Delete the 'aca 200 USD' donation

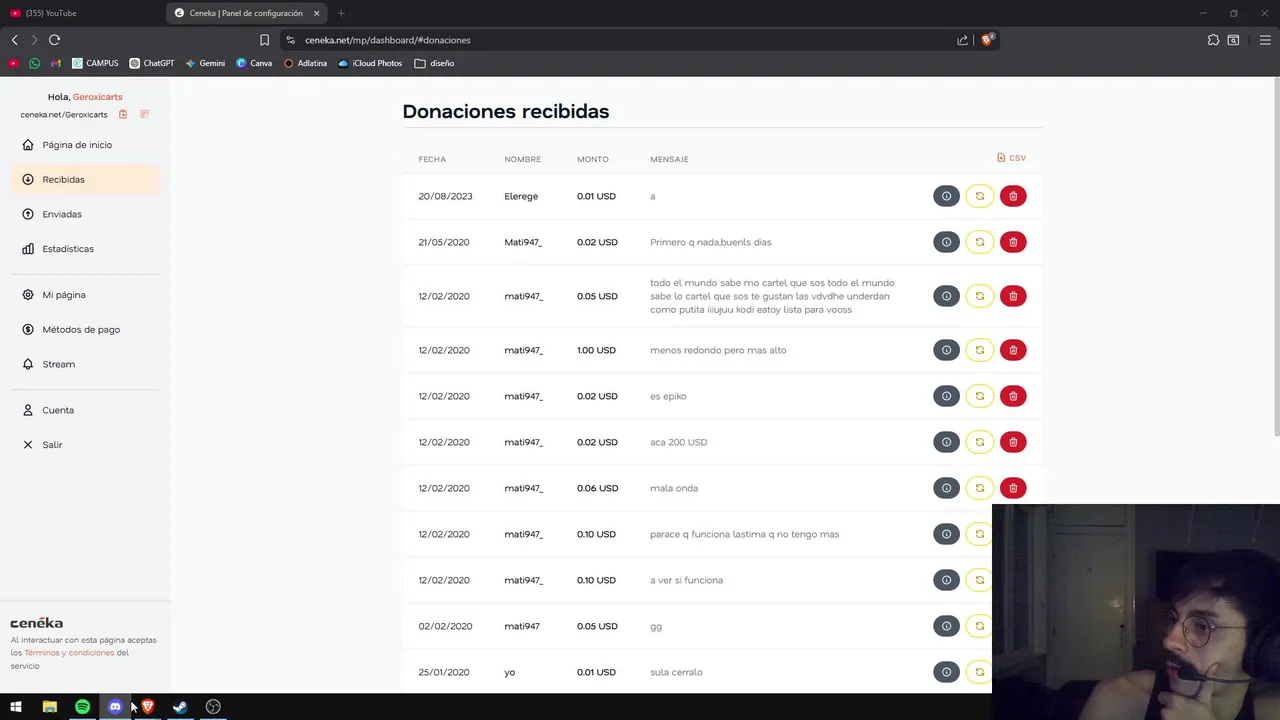point(1013,442)
